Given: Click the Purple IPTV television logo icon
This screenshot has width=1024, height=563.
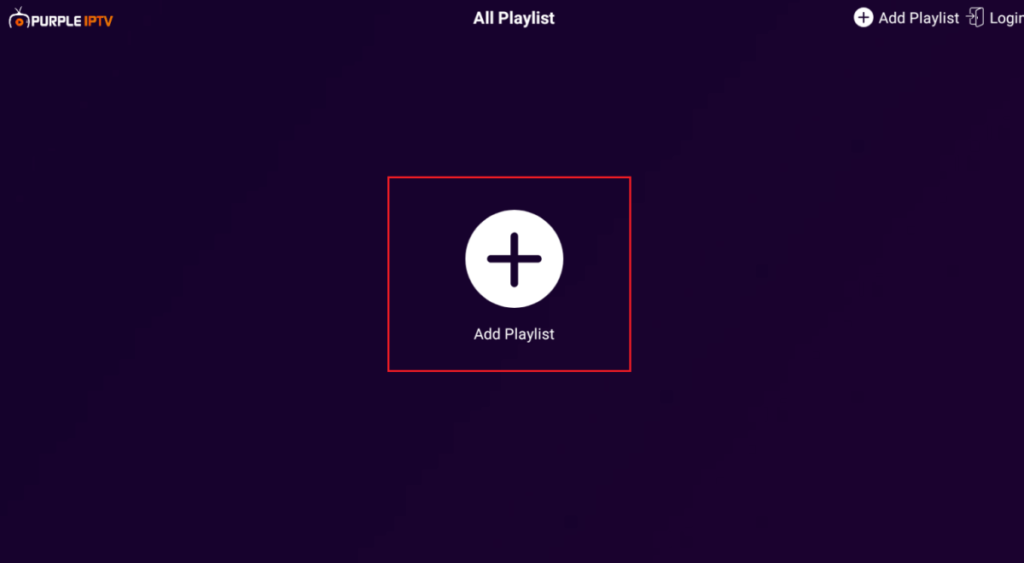Looking at the screenshot, I should [19, 18].
